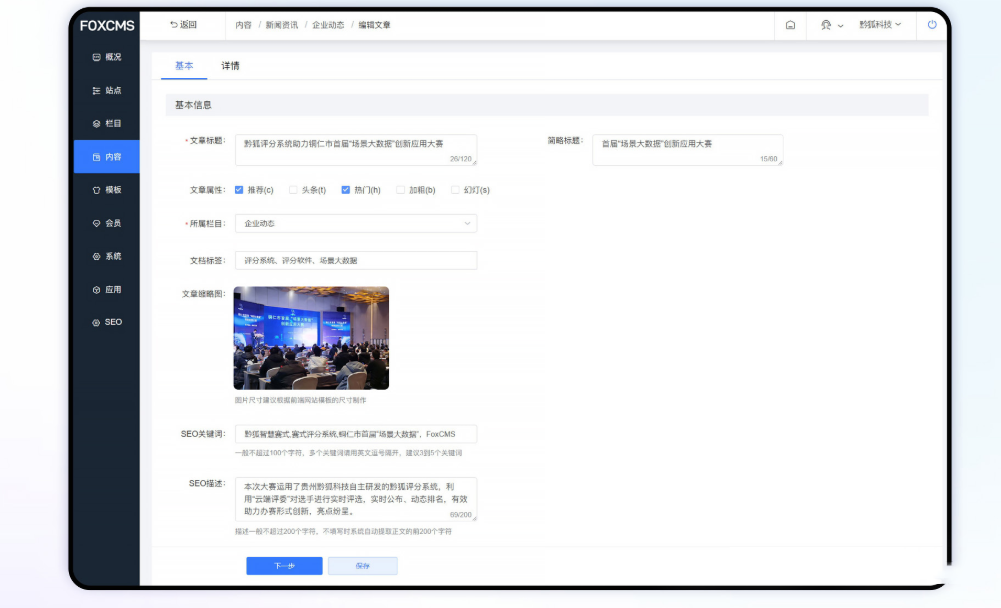Expand the 所属栏目 dropdown showing 企业动态
1001x608 pixels.
pyautogui.click(x=355, y=223)
